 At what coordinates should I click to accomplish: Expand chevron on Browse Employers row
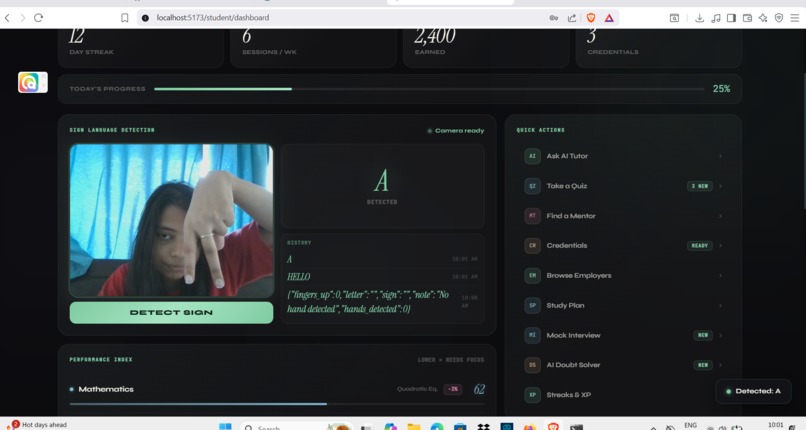coord(720,275)
